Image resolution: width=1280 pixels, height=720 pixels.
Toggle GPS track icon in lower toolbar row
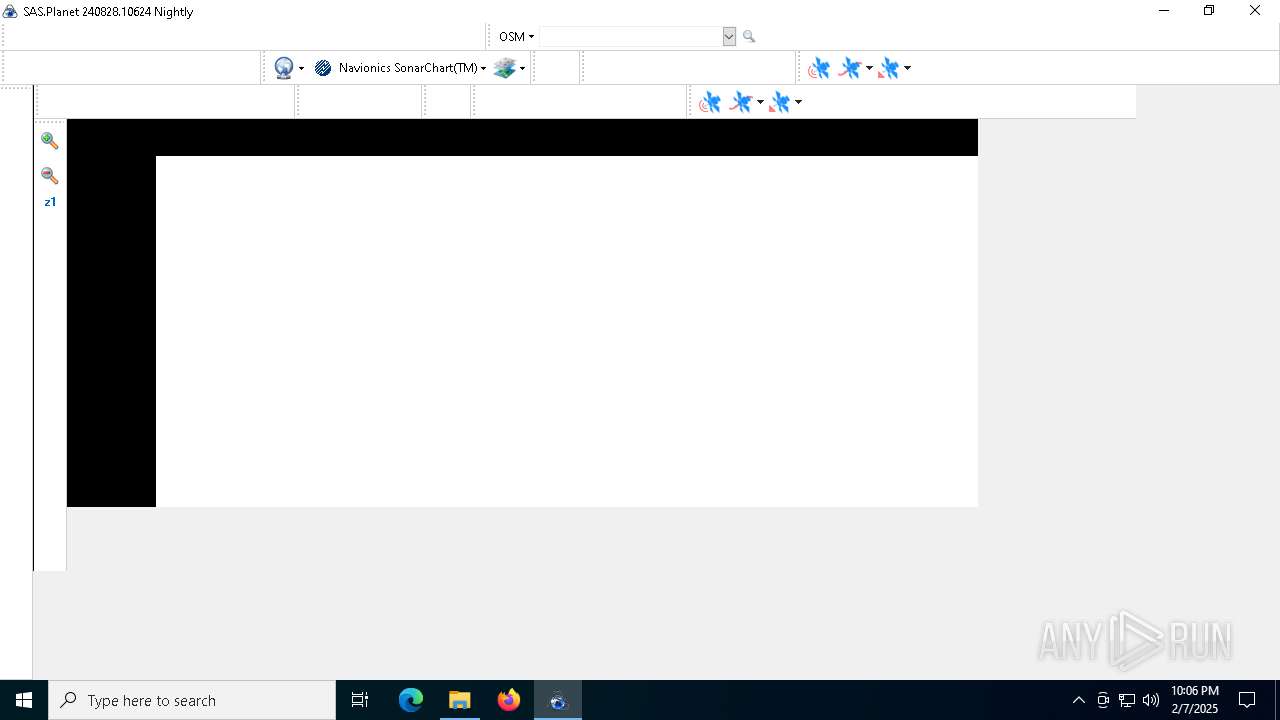point(741,102)
